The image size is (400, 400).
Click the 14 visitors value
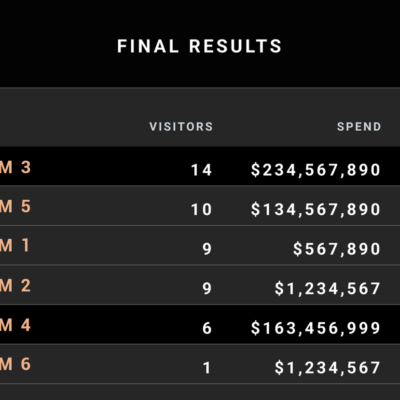tap(201, 170)
